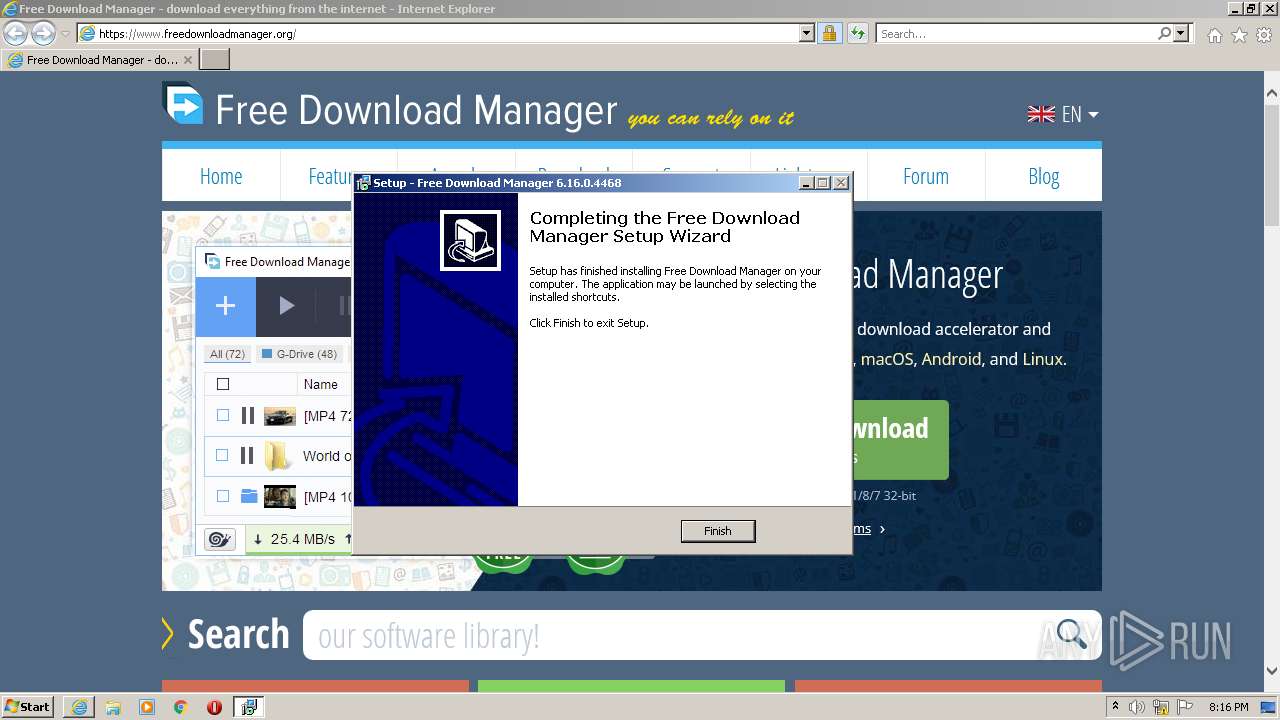Tick the checkbox for the World row
The image size is (1280, 720).
(x=223, y=455)
